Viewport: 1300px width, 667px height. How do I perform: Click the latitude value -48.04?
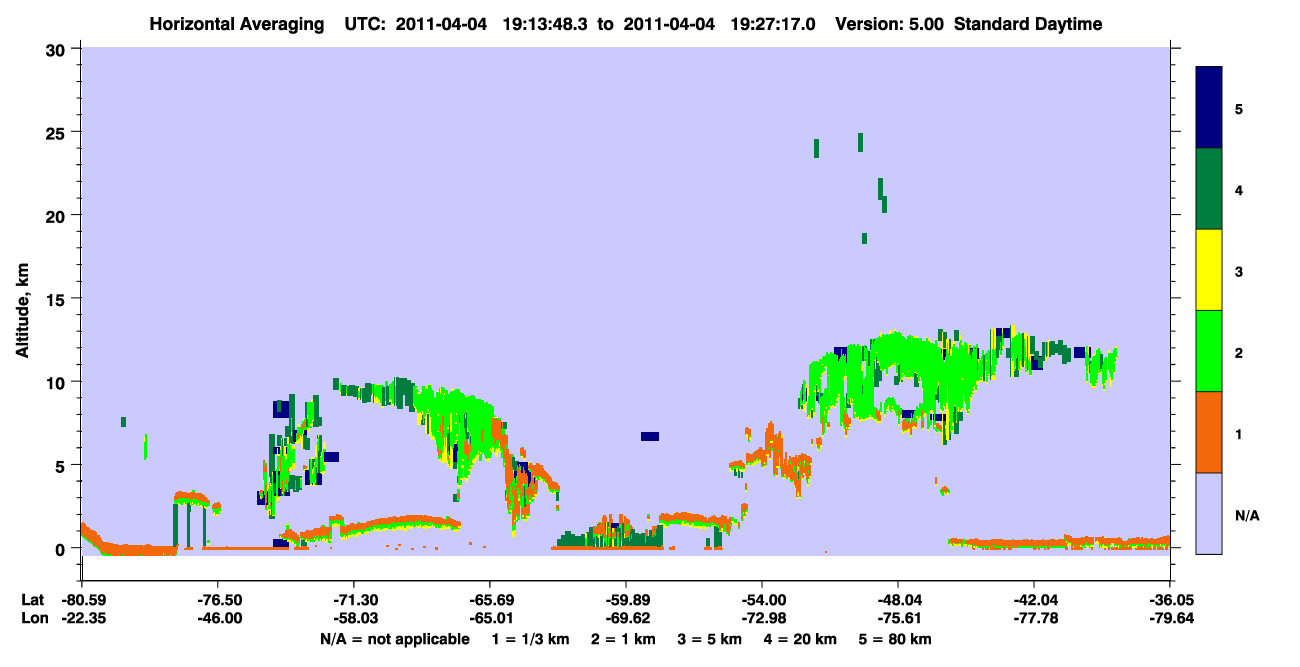click(897, 599)
